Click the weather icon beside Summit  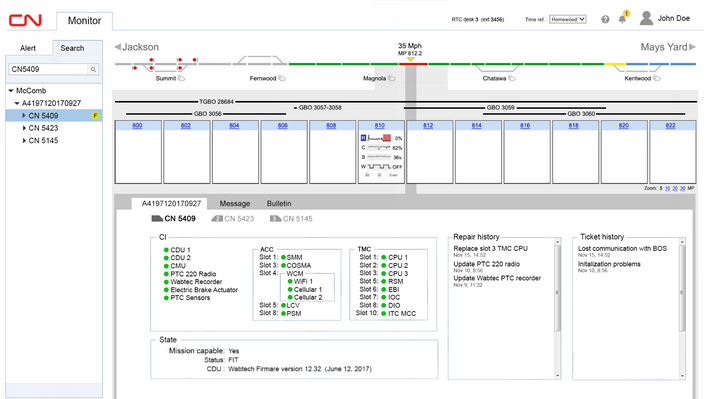tap(181, 78)
